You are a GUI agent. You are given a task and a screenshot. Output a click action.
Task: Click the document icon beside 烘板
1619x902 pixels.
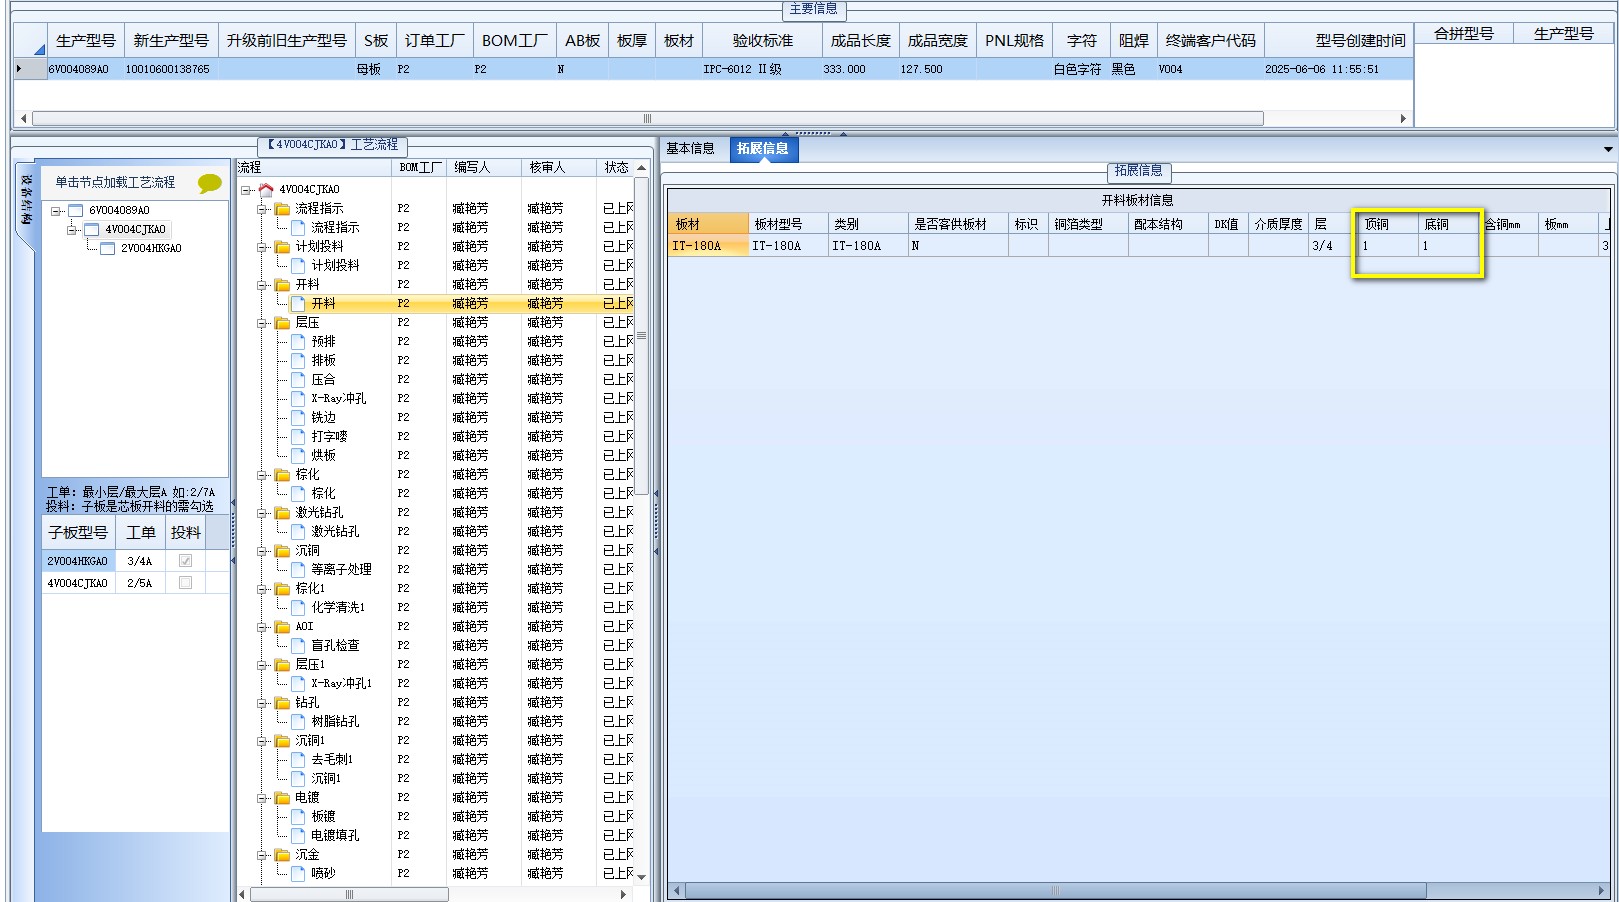[298, 455]
